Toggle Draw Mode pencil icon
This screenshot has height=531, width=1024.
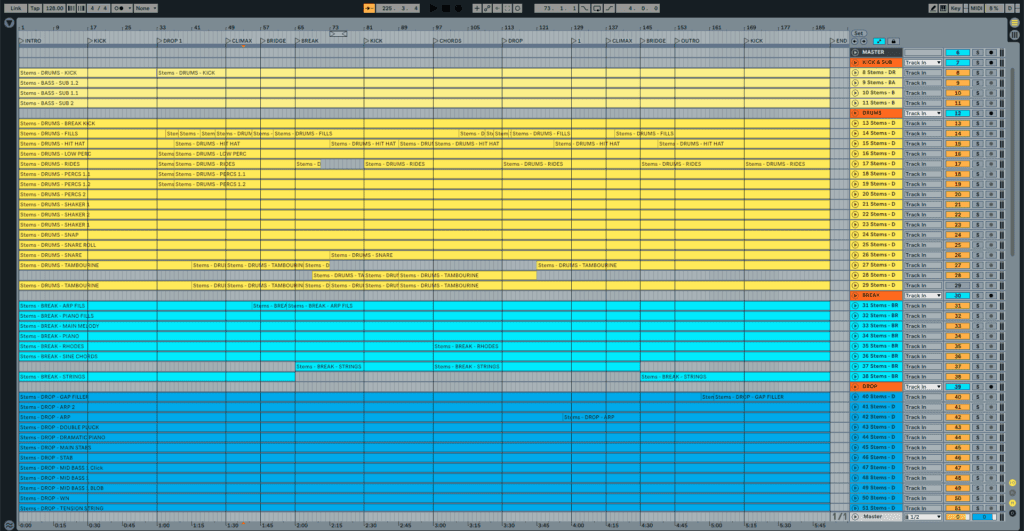tap(933, 8)
